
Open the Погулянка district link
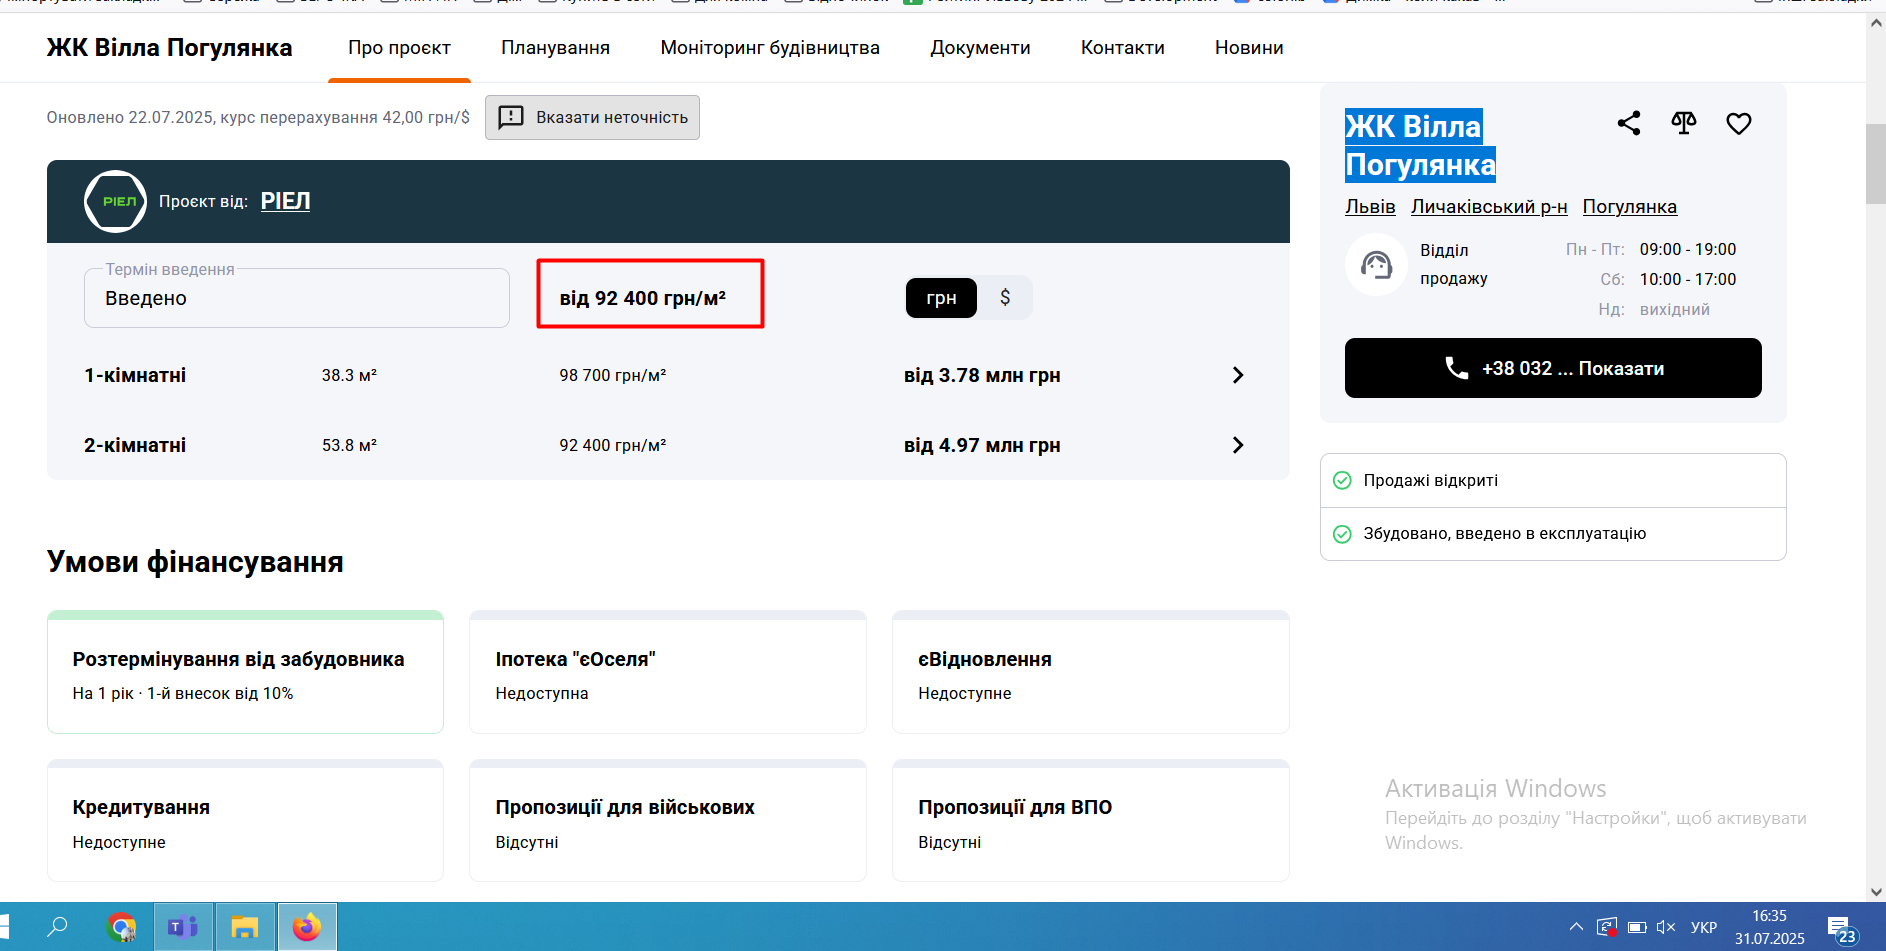(x=1629, y=207)
